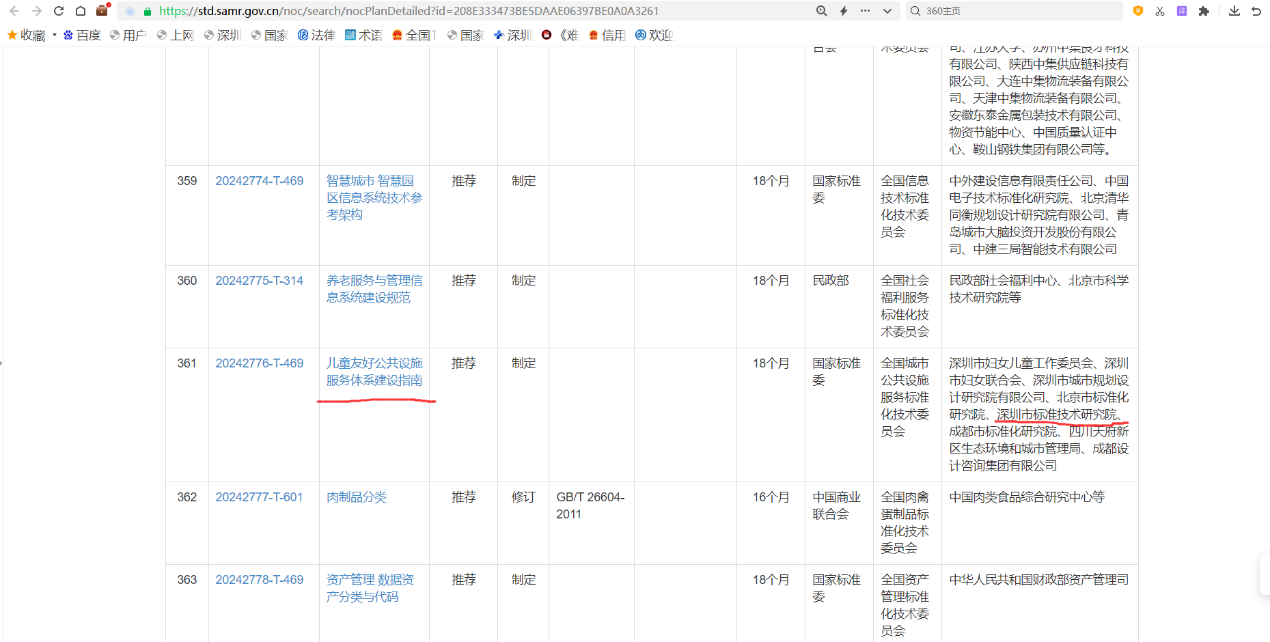Open the three-dot address bar menu
Viewport: 1270px width, 642px height.
coord(865,11)
